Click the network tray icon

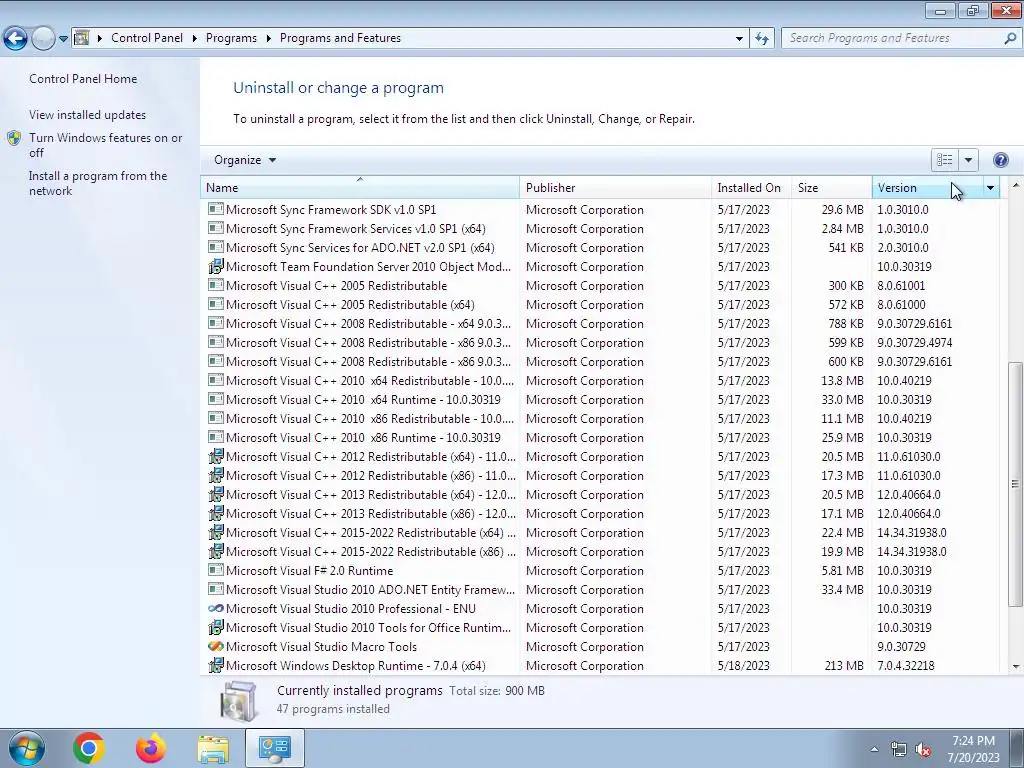(899, 750)
